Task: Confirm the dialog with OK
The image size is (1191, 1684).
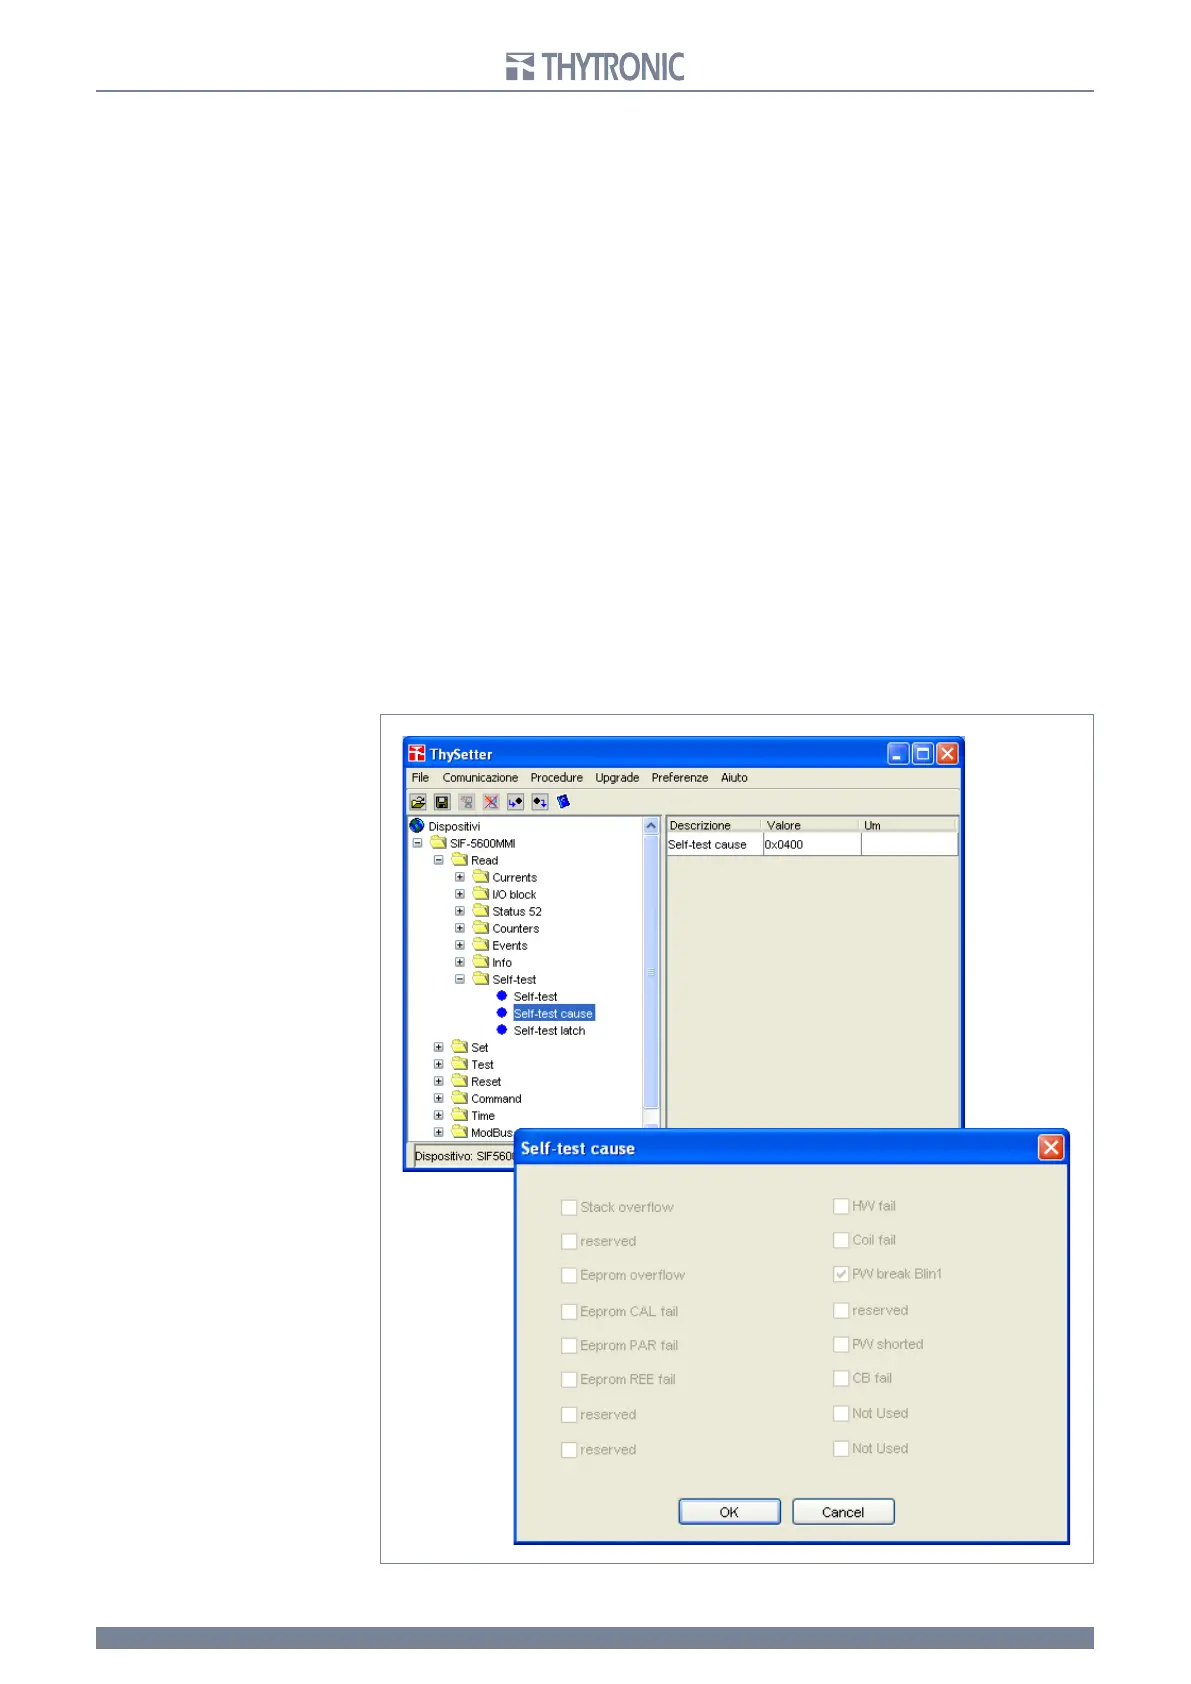Action: (x=729, y=1512)
